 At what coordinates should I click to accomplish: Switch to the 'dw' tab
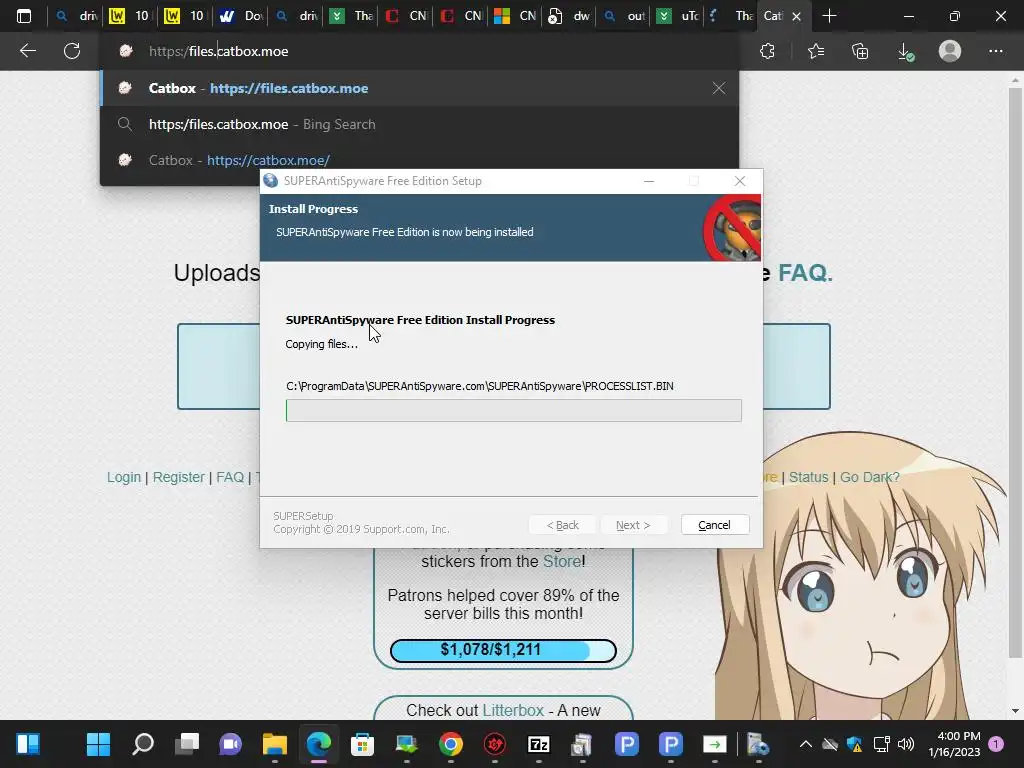(569, 16)
